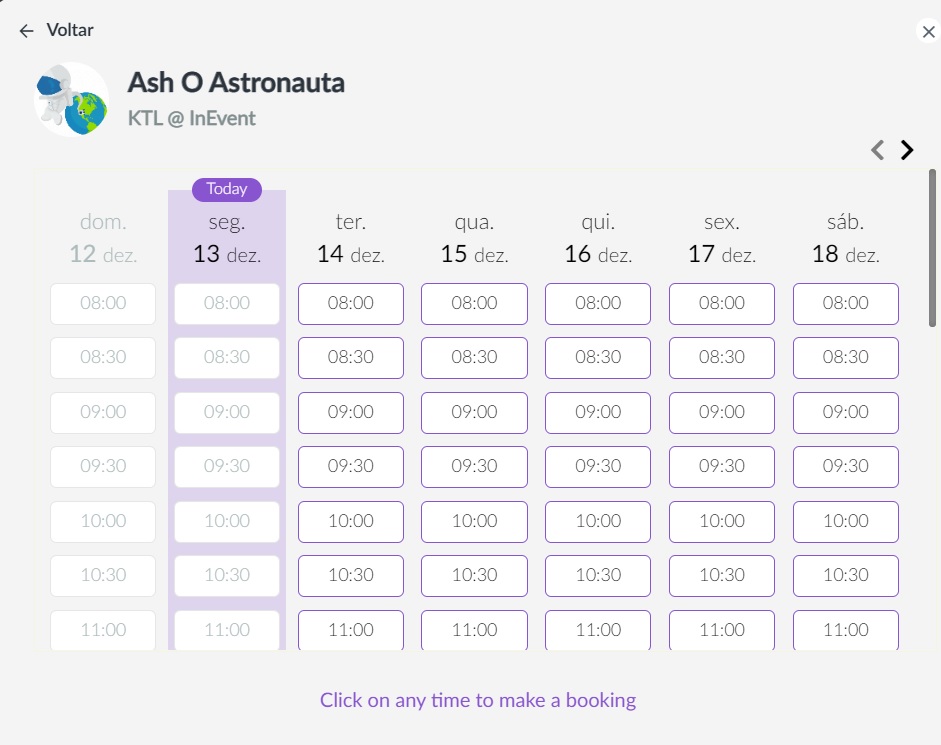This screenshot has width=941, height=745.
Task: Choose the 10:00 slot on qui. 16 dez.
Action: point(598,521)
